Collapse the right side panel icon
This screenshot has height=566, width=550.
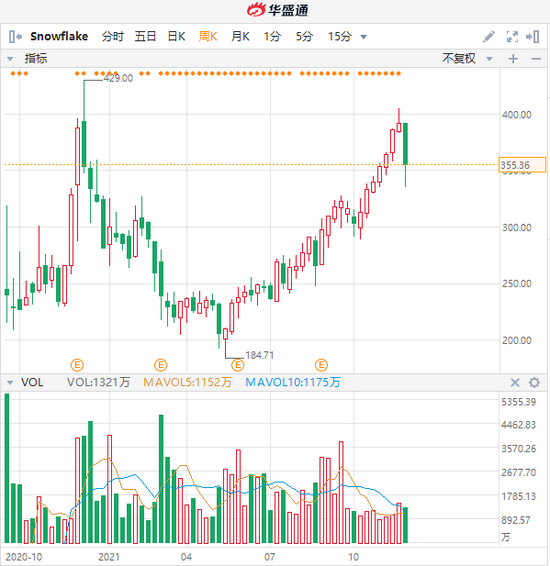pyautogui.click(x=533, y=36)
